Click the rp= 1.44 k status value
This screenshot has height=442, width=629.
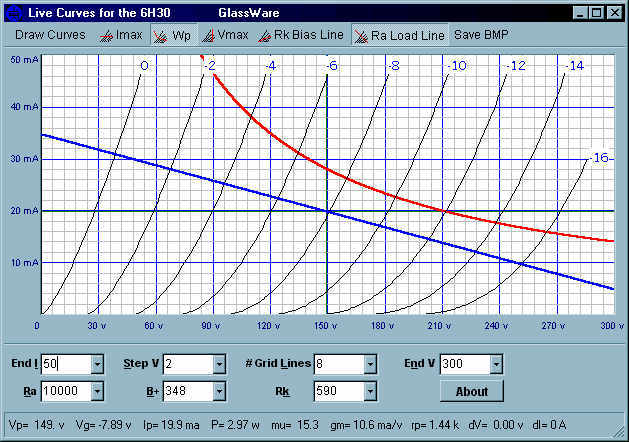[435, 425]
